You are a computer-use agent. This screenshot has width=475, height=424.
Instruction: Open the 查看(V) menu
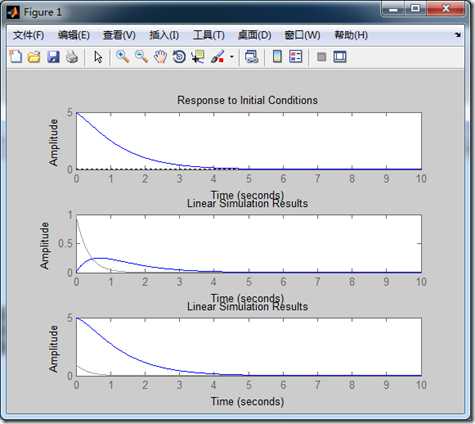[x=119, y=35]
